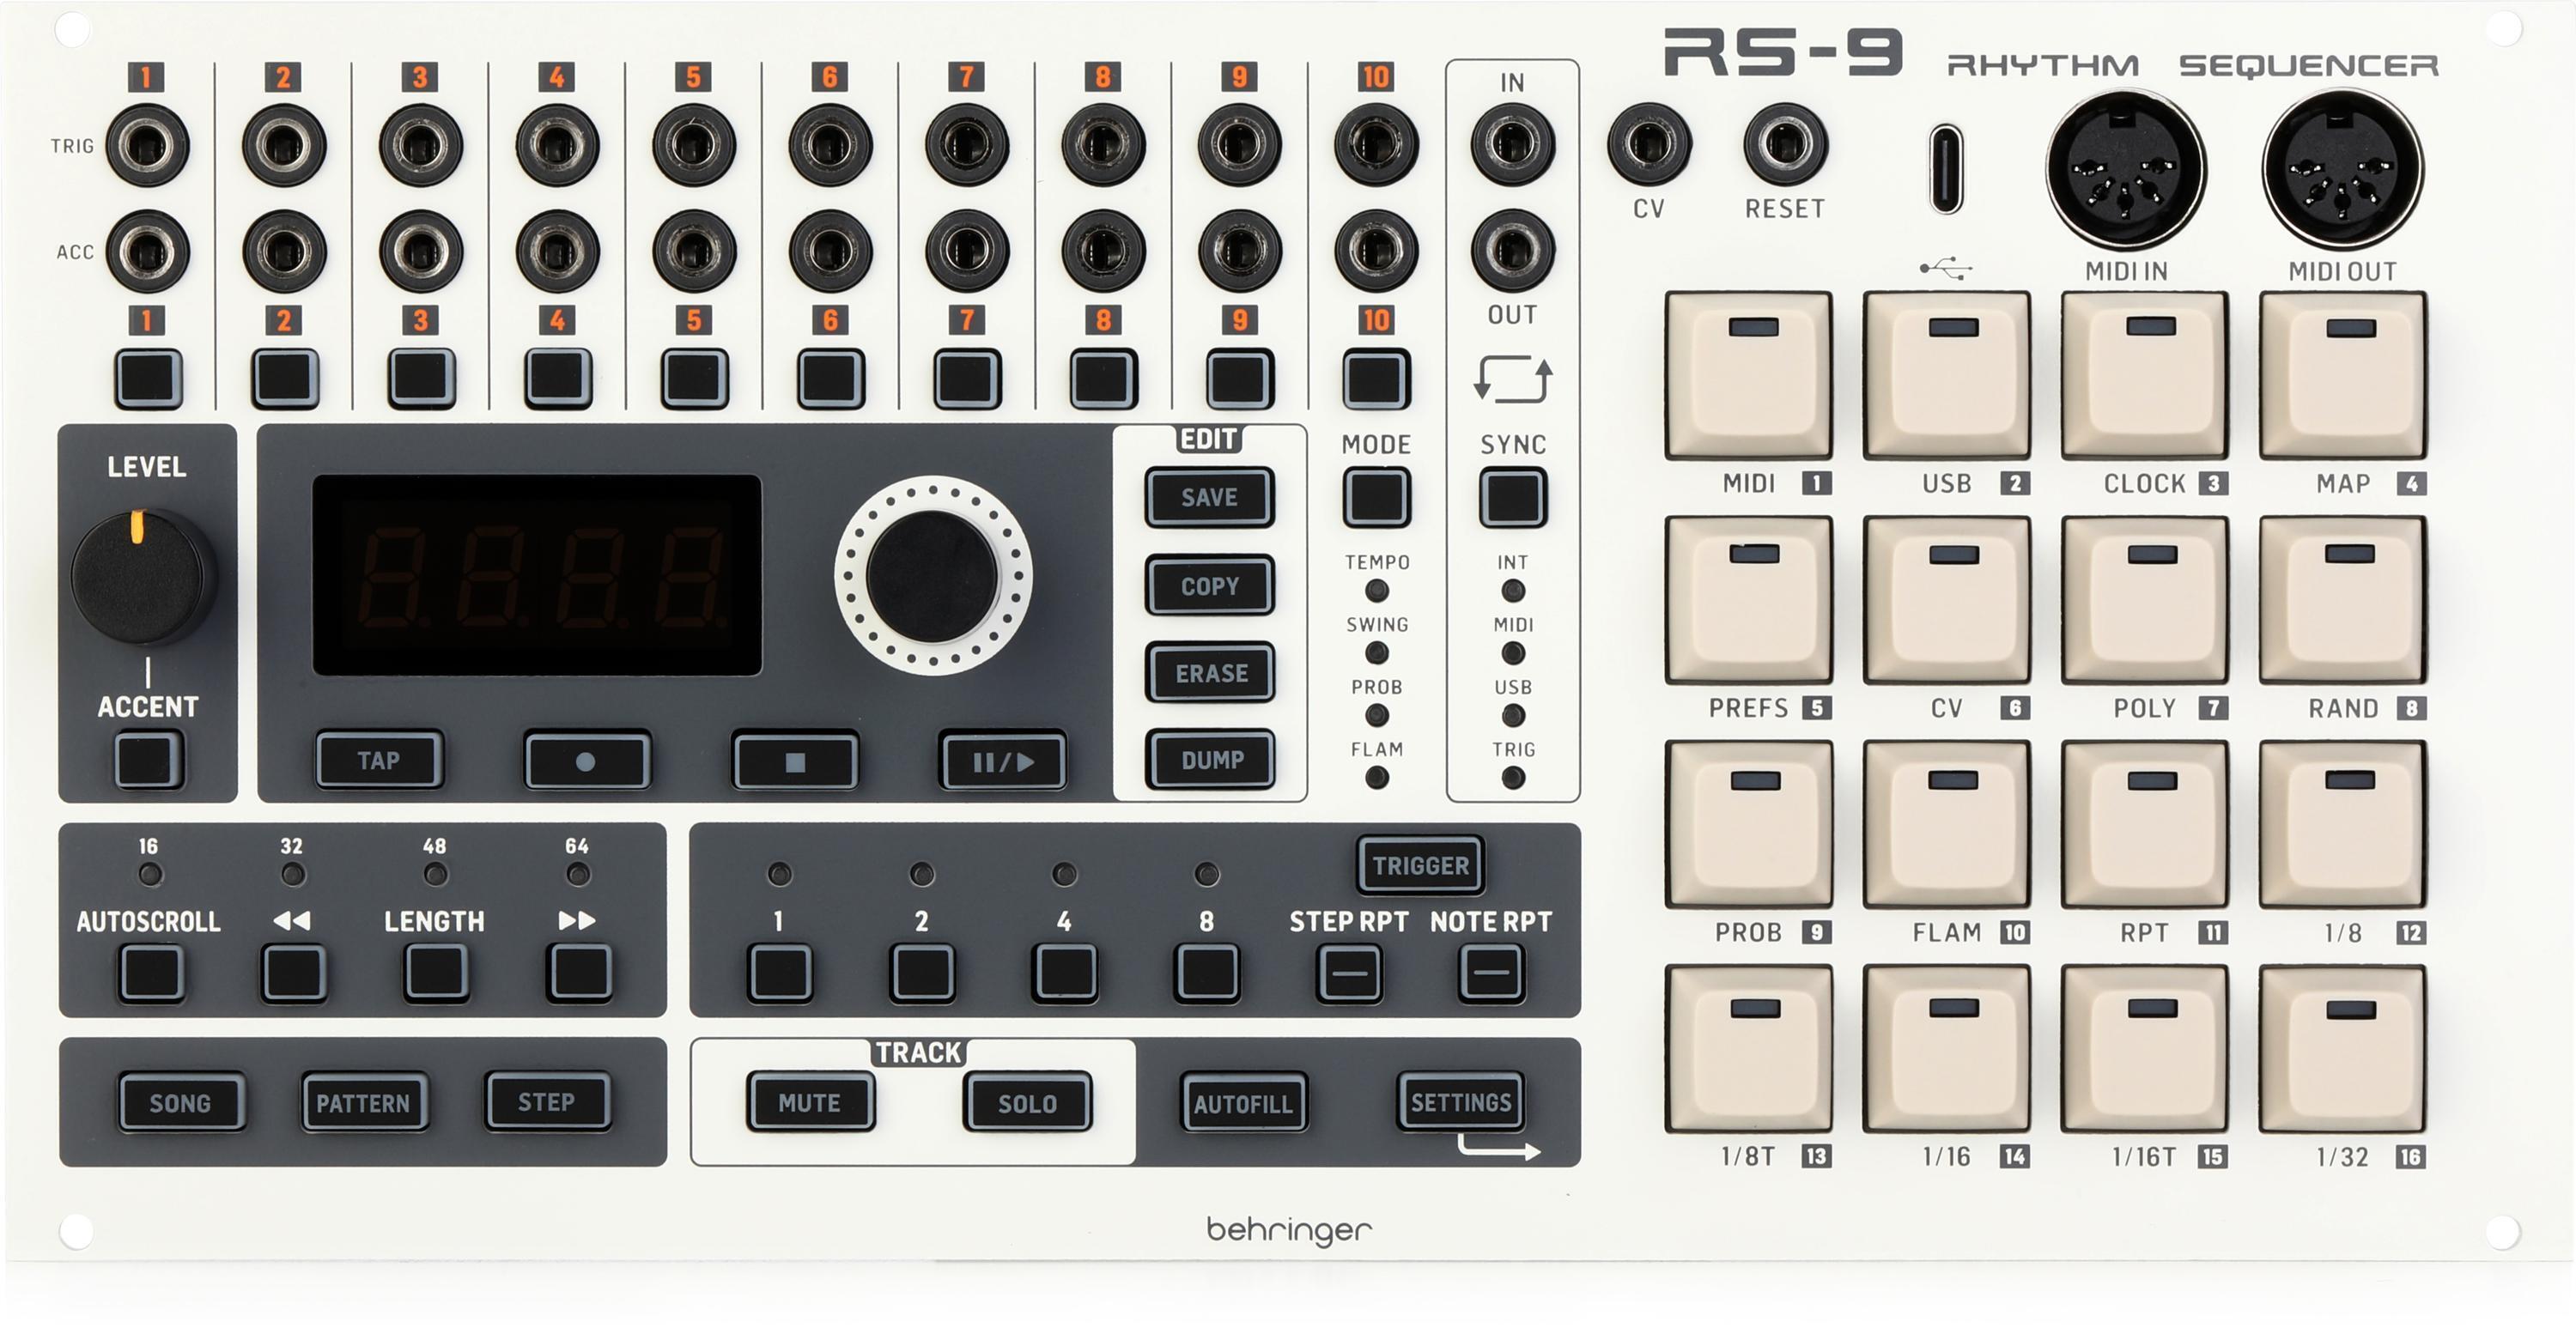Switch to PATTERN mode
The image size is (2576, 1334).
363,1102
